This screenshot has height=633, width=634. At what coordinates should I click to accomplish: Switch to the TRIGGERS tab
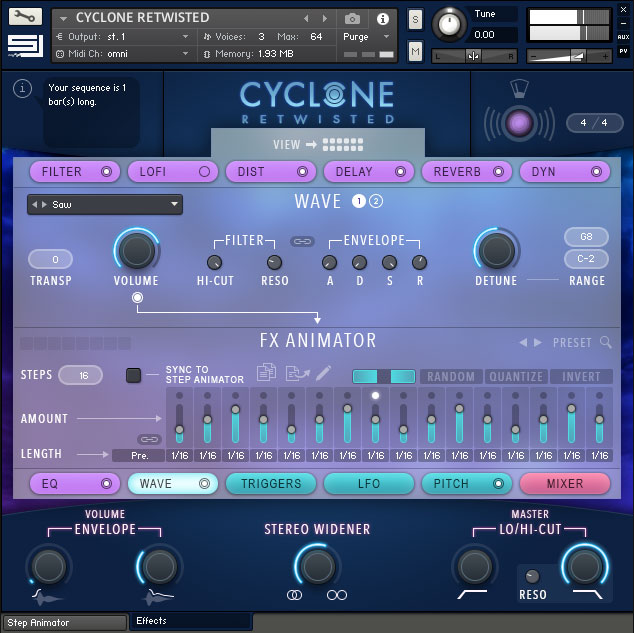pyautogui.click(x=270, y=483)
